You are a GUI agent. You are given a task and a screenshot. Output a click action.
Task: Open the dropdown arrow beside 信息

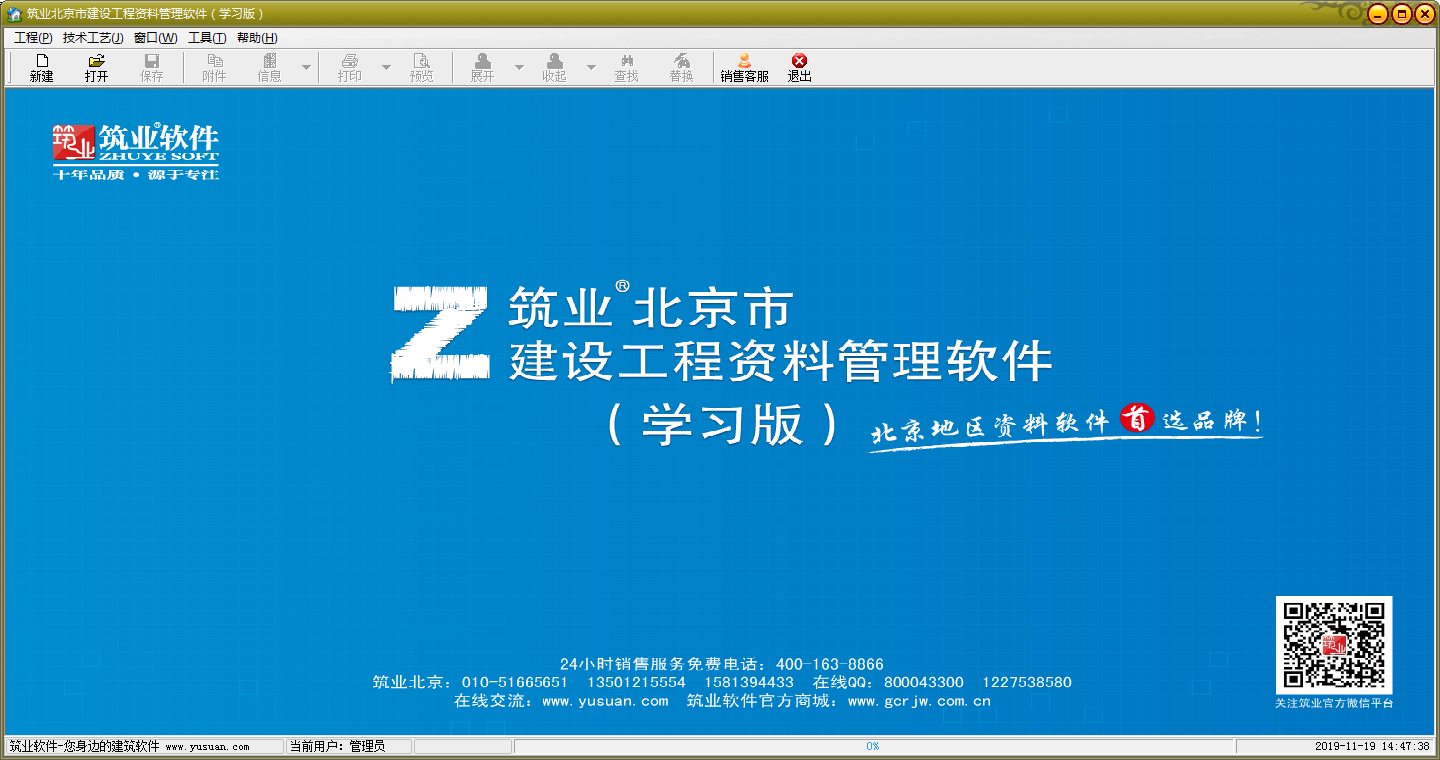306,67
